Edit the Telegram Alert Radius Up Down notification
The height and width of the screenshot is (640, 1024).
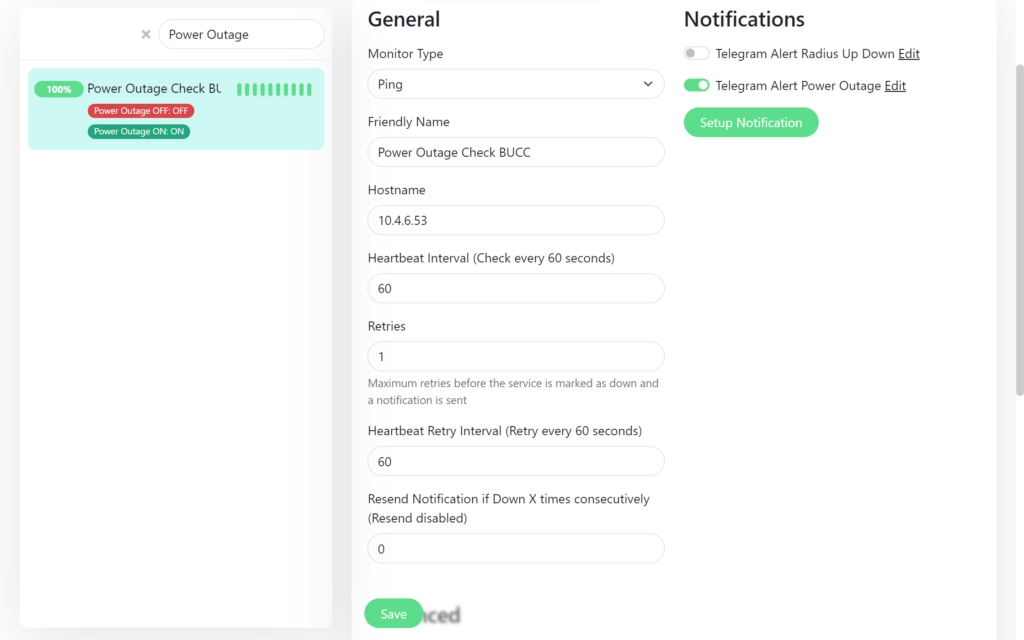click(908, 54)
